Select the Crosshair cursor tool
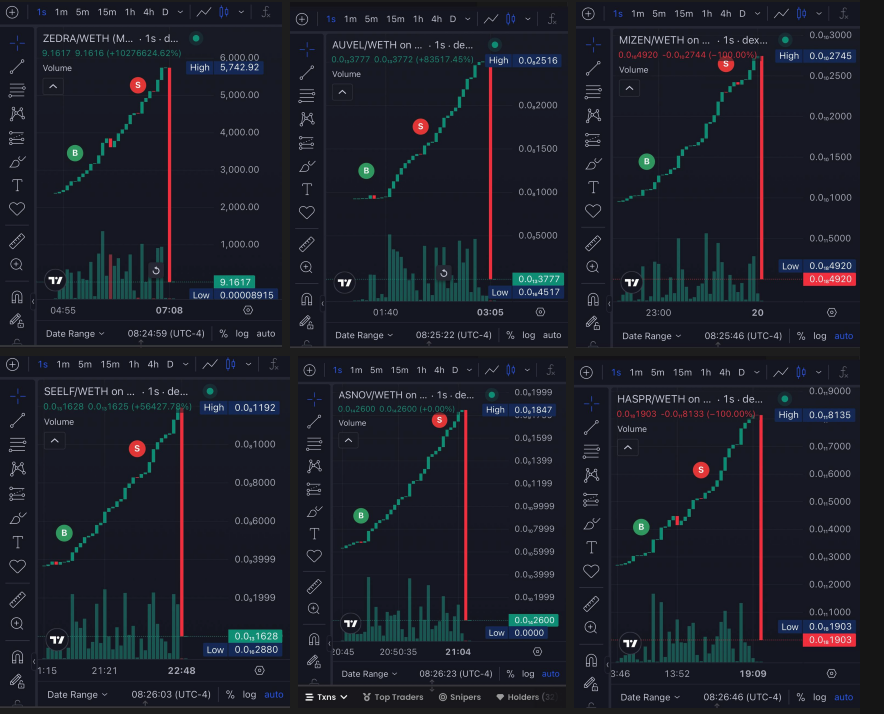The width and height of the screenshot is (884, 714). coord(17,45)
